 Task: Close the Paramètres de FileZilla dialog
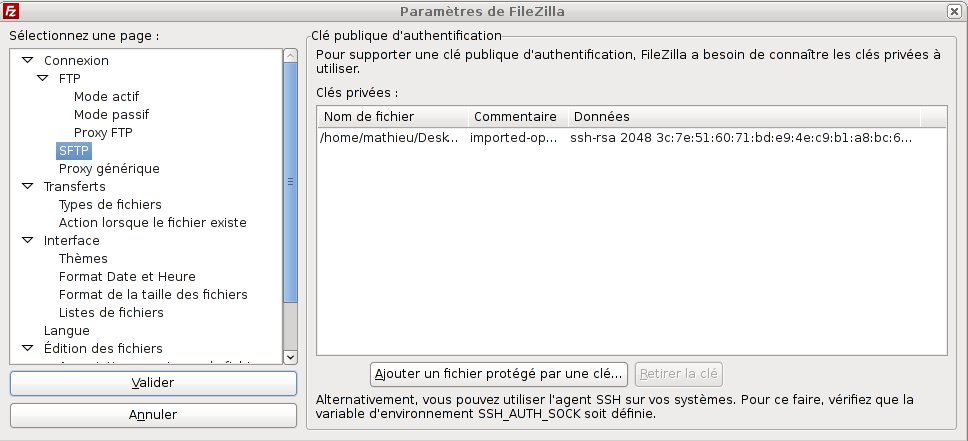tap(954, 11)
